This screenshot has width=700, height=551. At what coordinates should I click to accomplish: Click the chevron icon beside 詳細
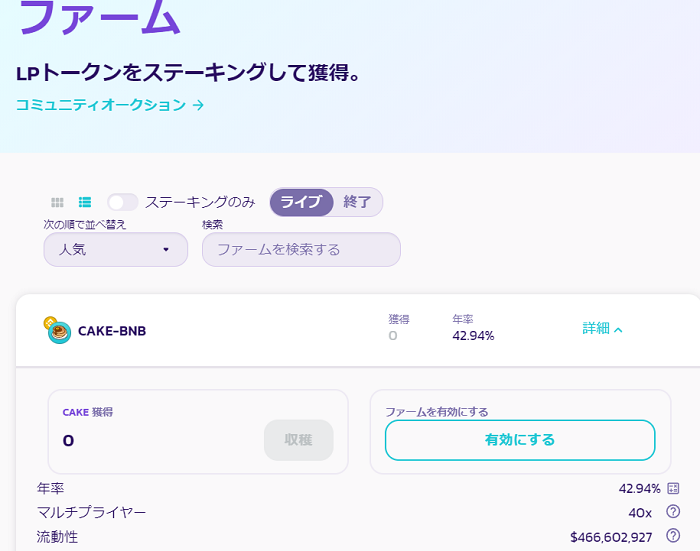tap(618, 330)
